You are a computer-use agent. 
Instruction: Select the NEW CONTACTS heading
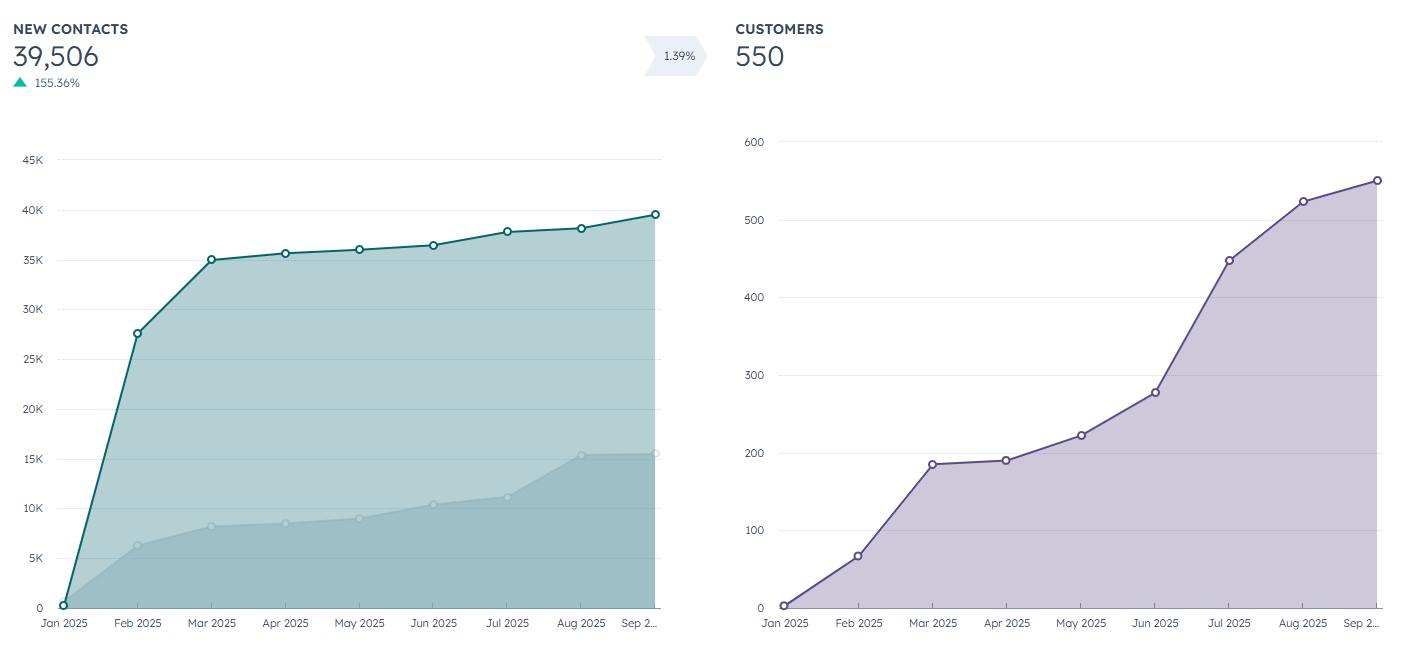(x=70, y=29)
